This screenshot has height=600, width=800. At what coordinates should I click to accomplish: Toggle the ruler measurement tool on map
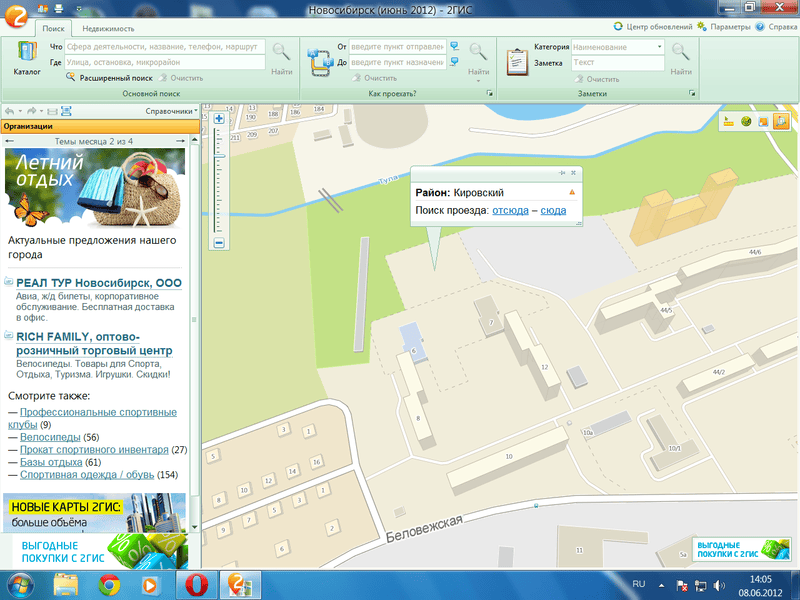tap(729, 121)
